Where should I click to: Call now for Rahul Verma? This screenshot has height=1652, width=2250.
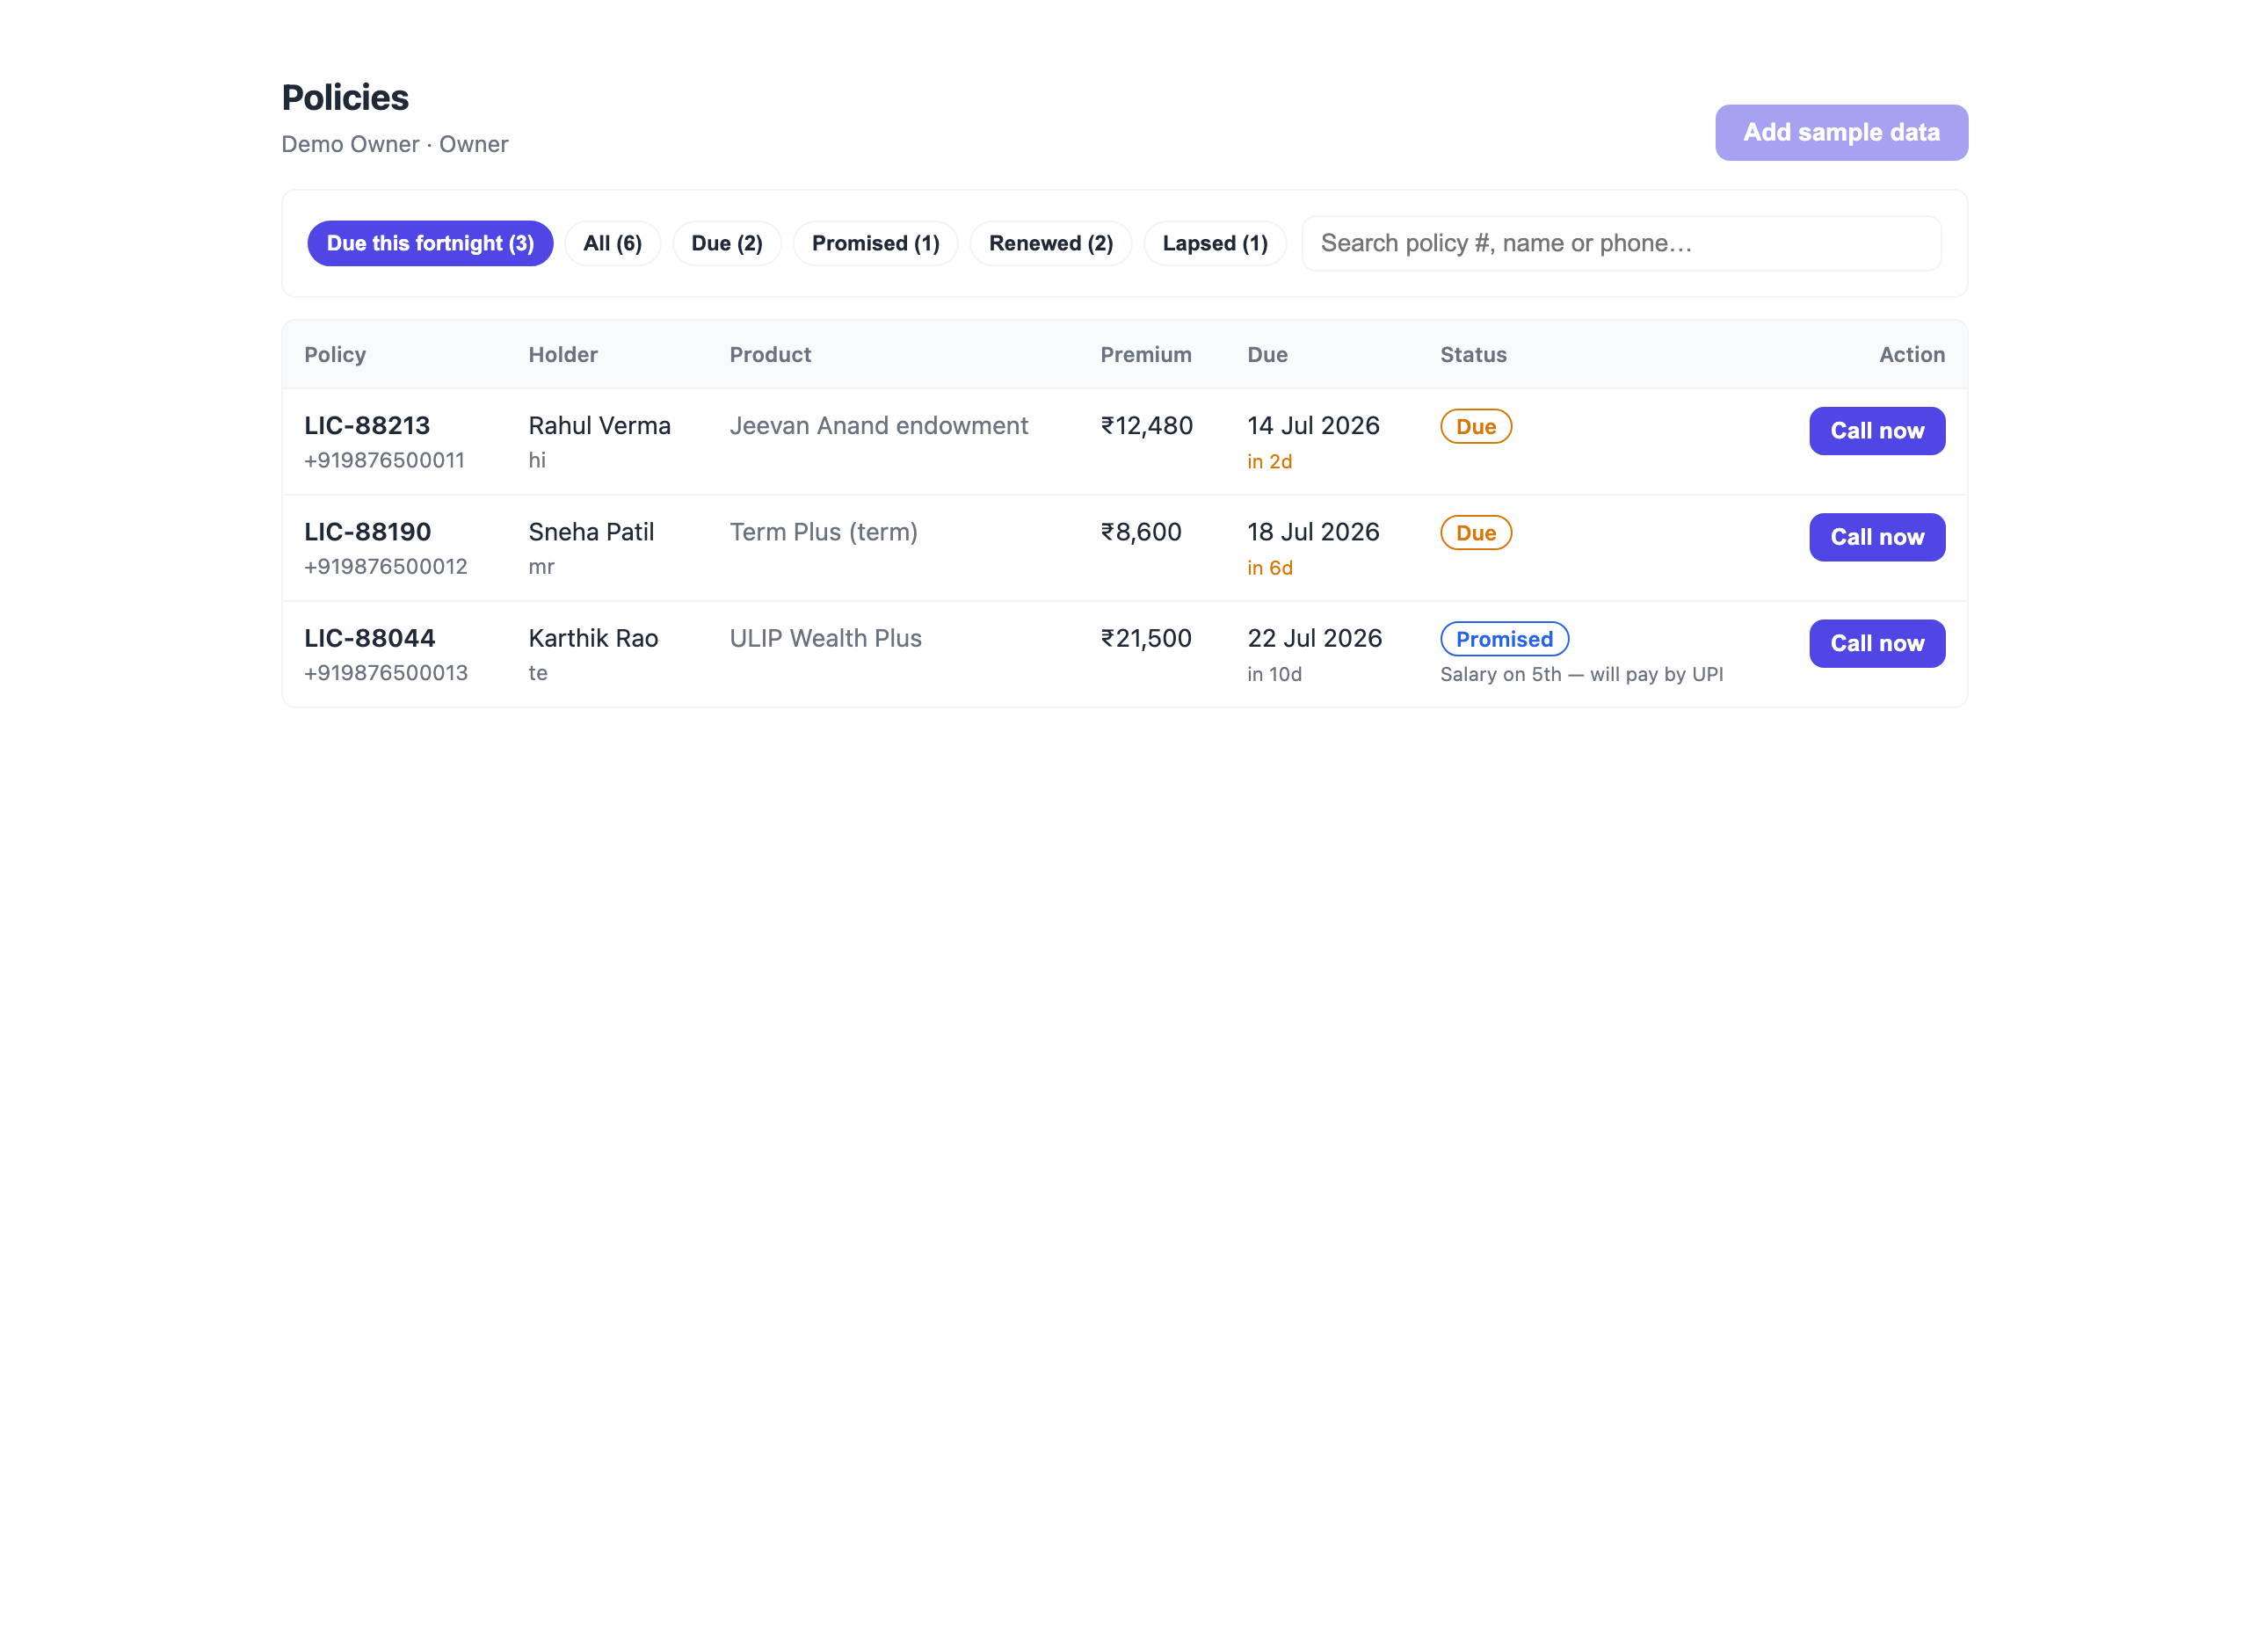(1877, 431)
